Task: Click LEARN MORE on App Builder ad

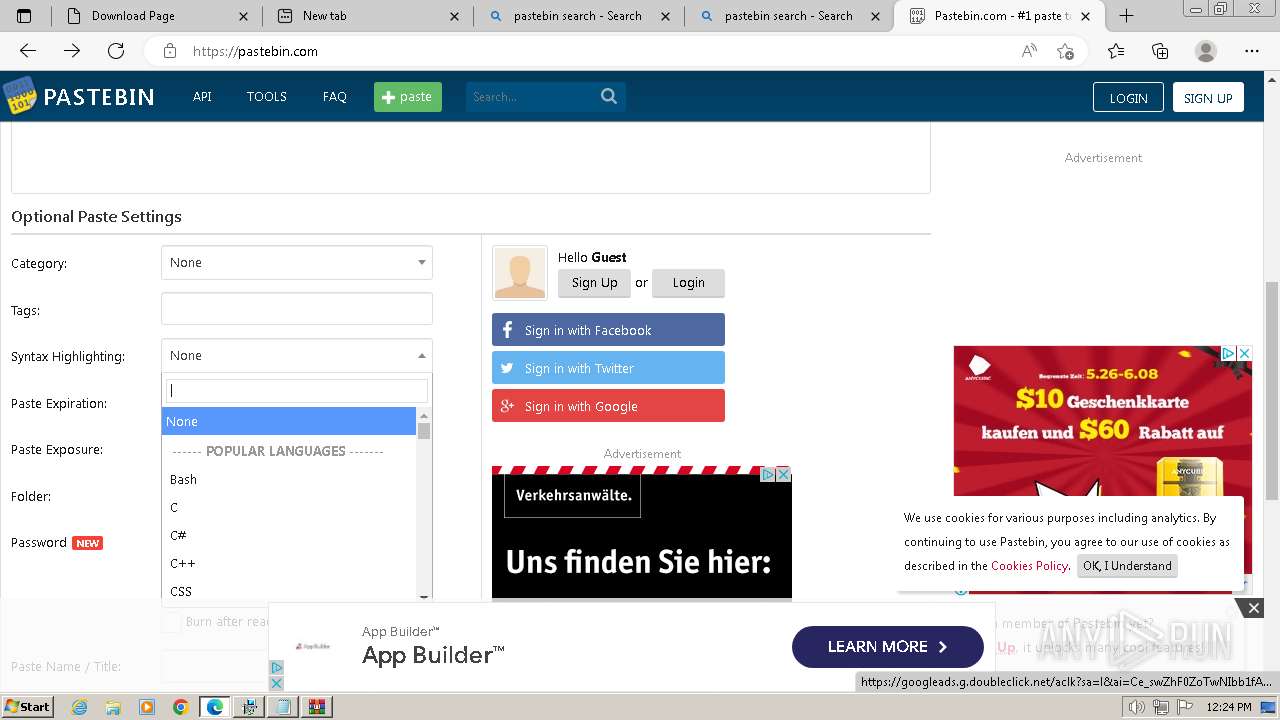Action: [888, 647]
